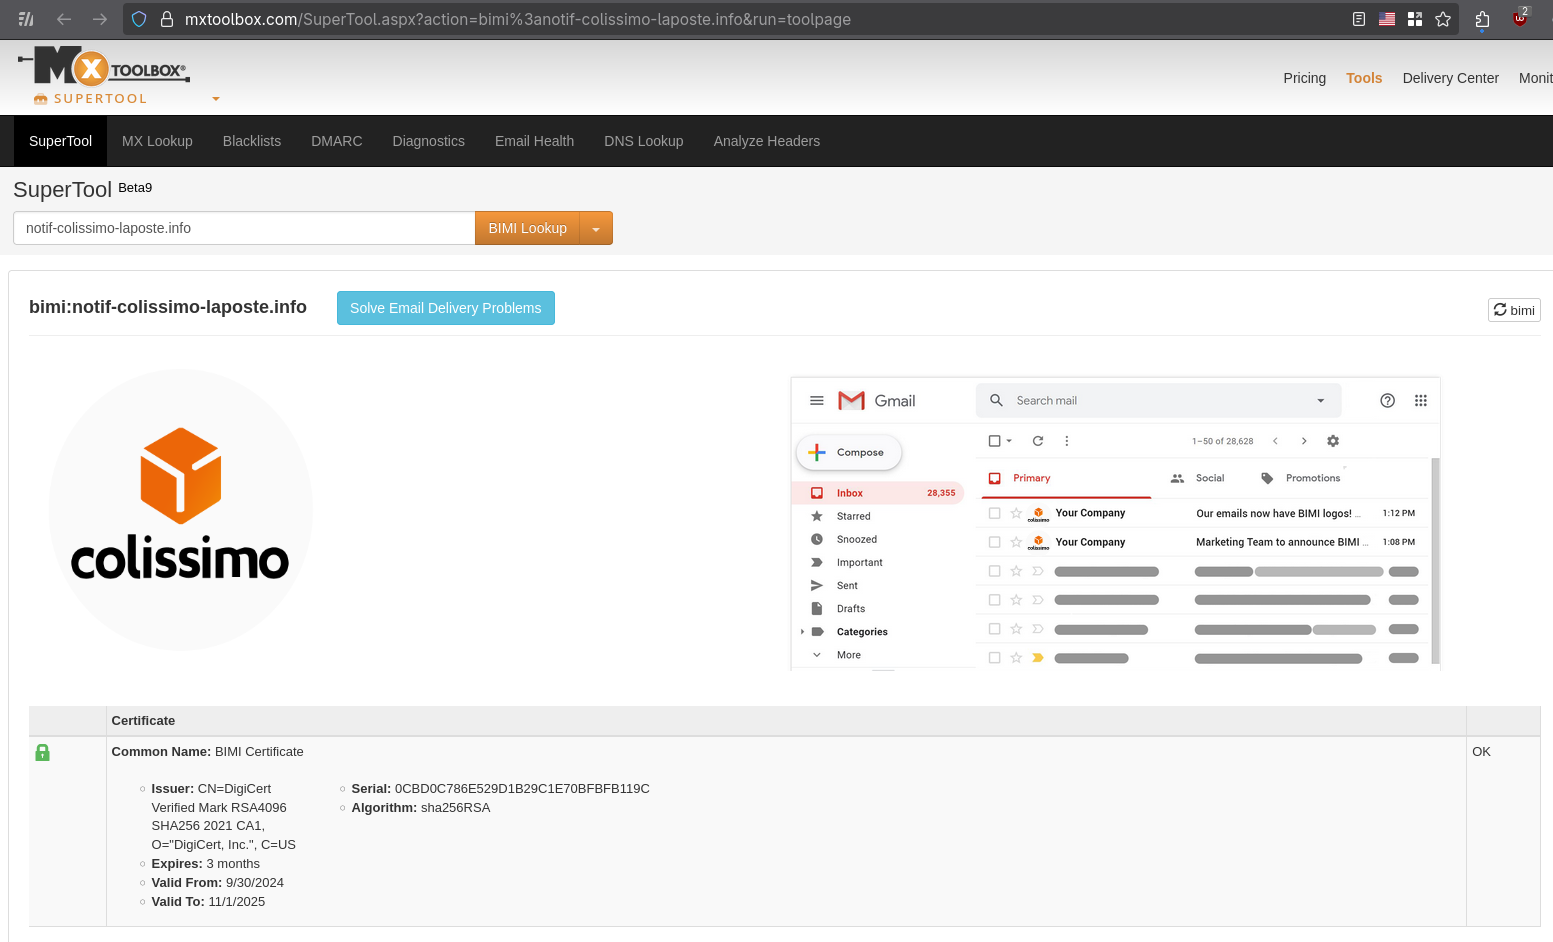Click the Valid To 11/1/2025 entry
The image size is (1553, 942).
208,901
